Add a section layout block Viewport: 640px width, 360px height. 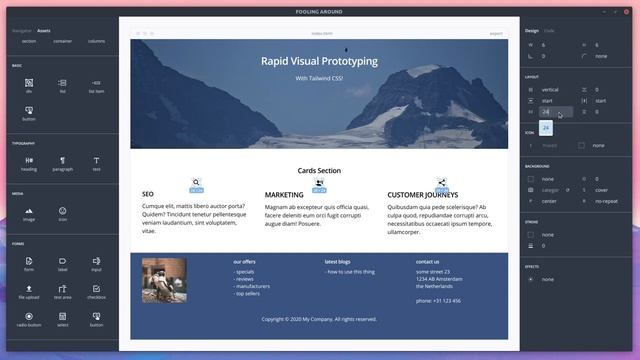(x=29, y=41)
